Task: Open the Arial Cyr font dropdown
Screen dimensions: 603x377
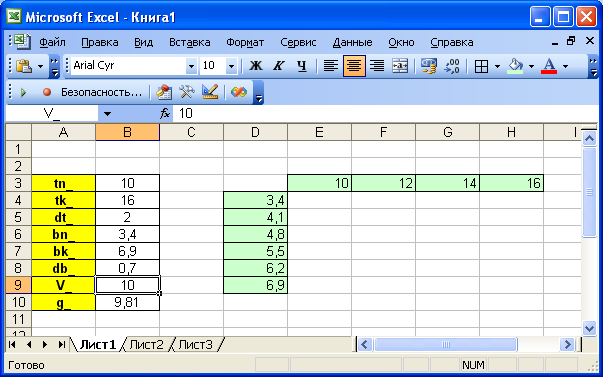Action: [191, 67]
